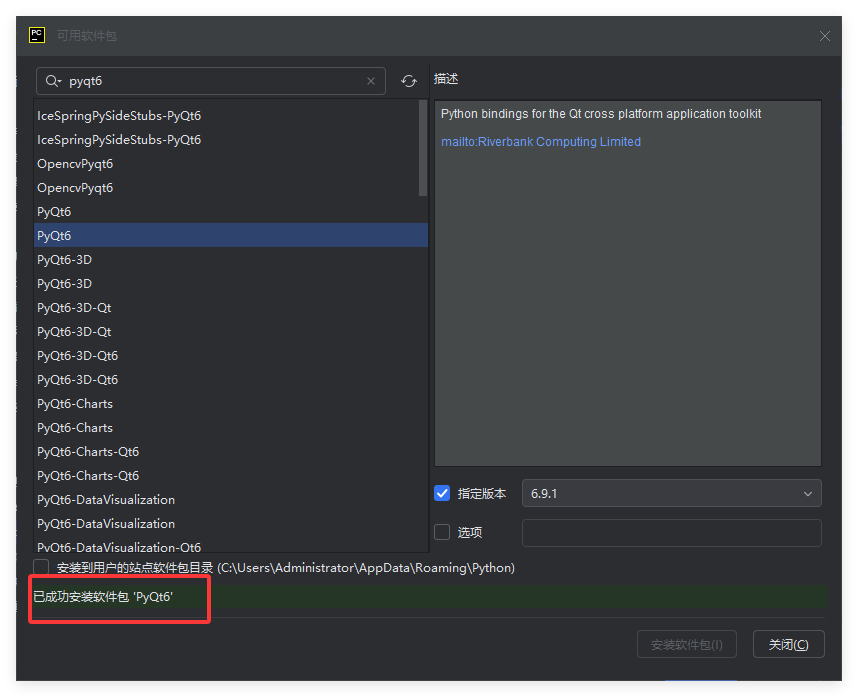
Task: Enable the 选项 checkbox
Action: click(442, 532)
